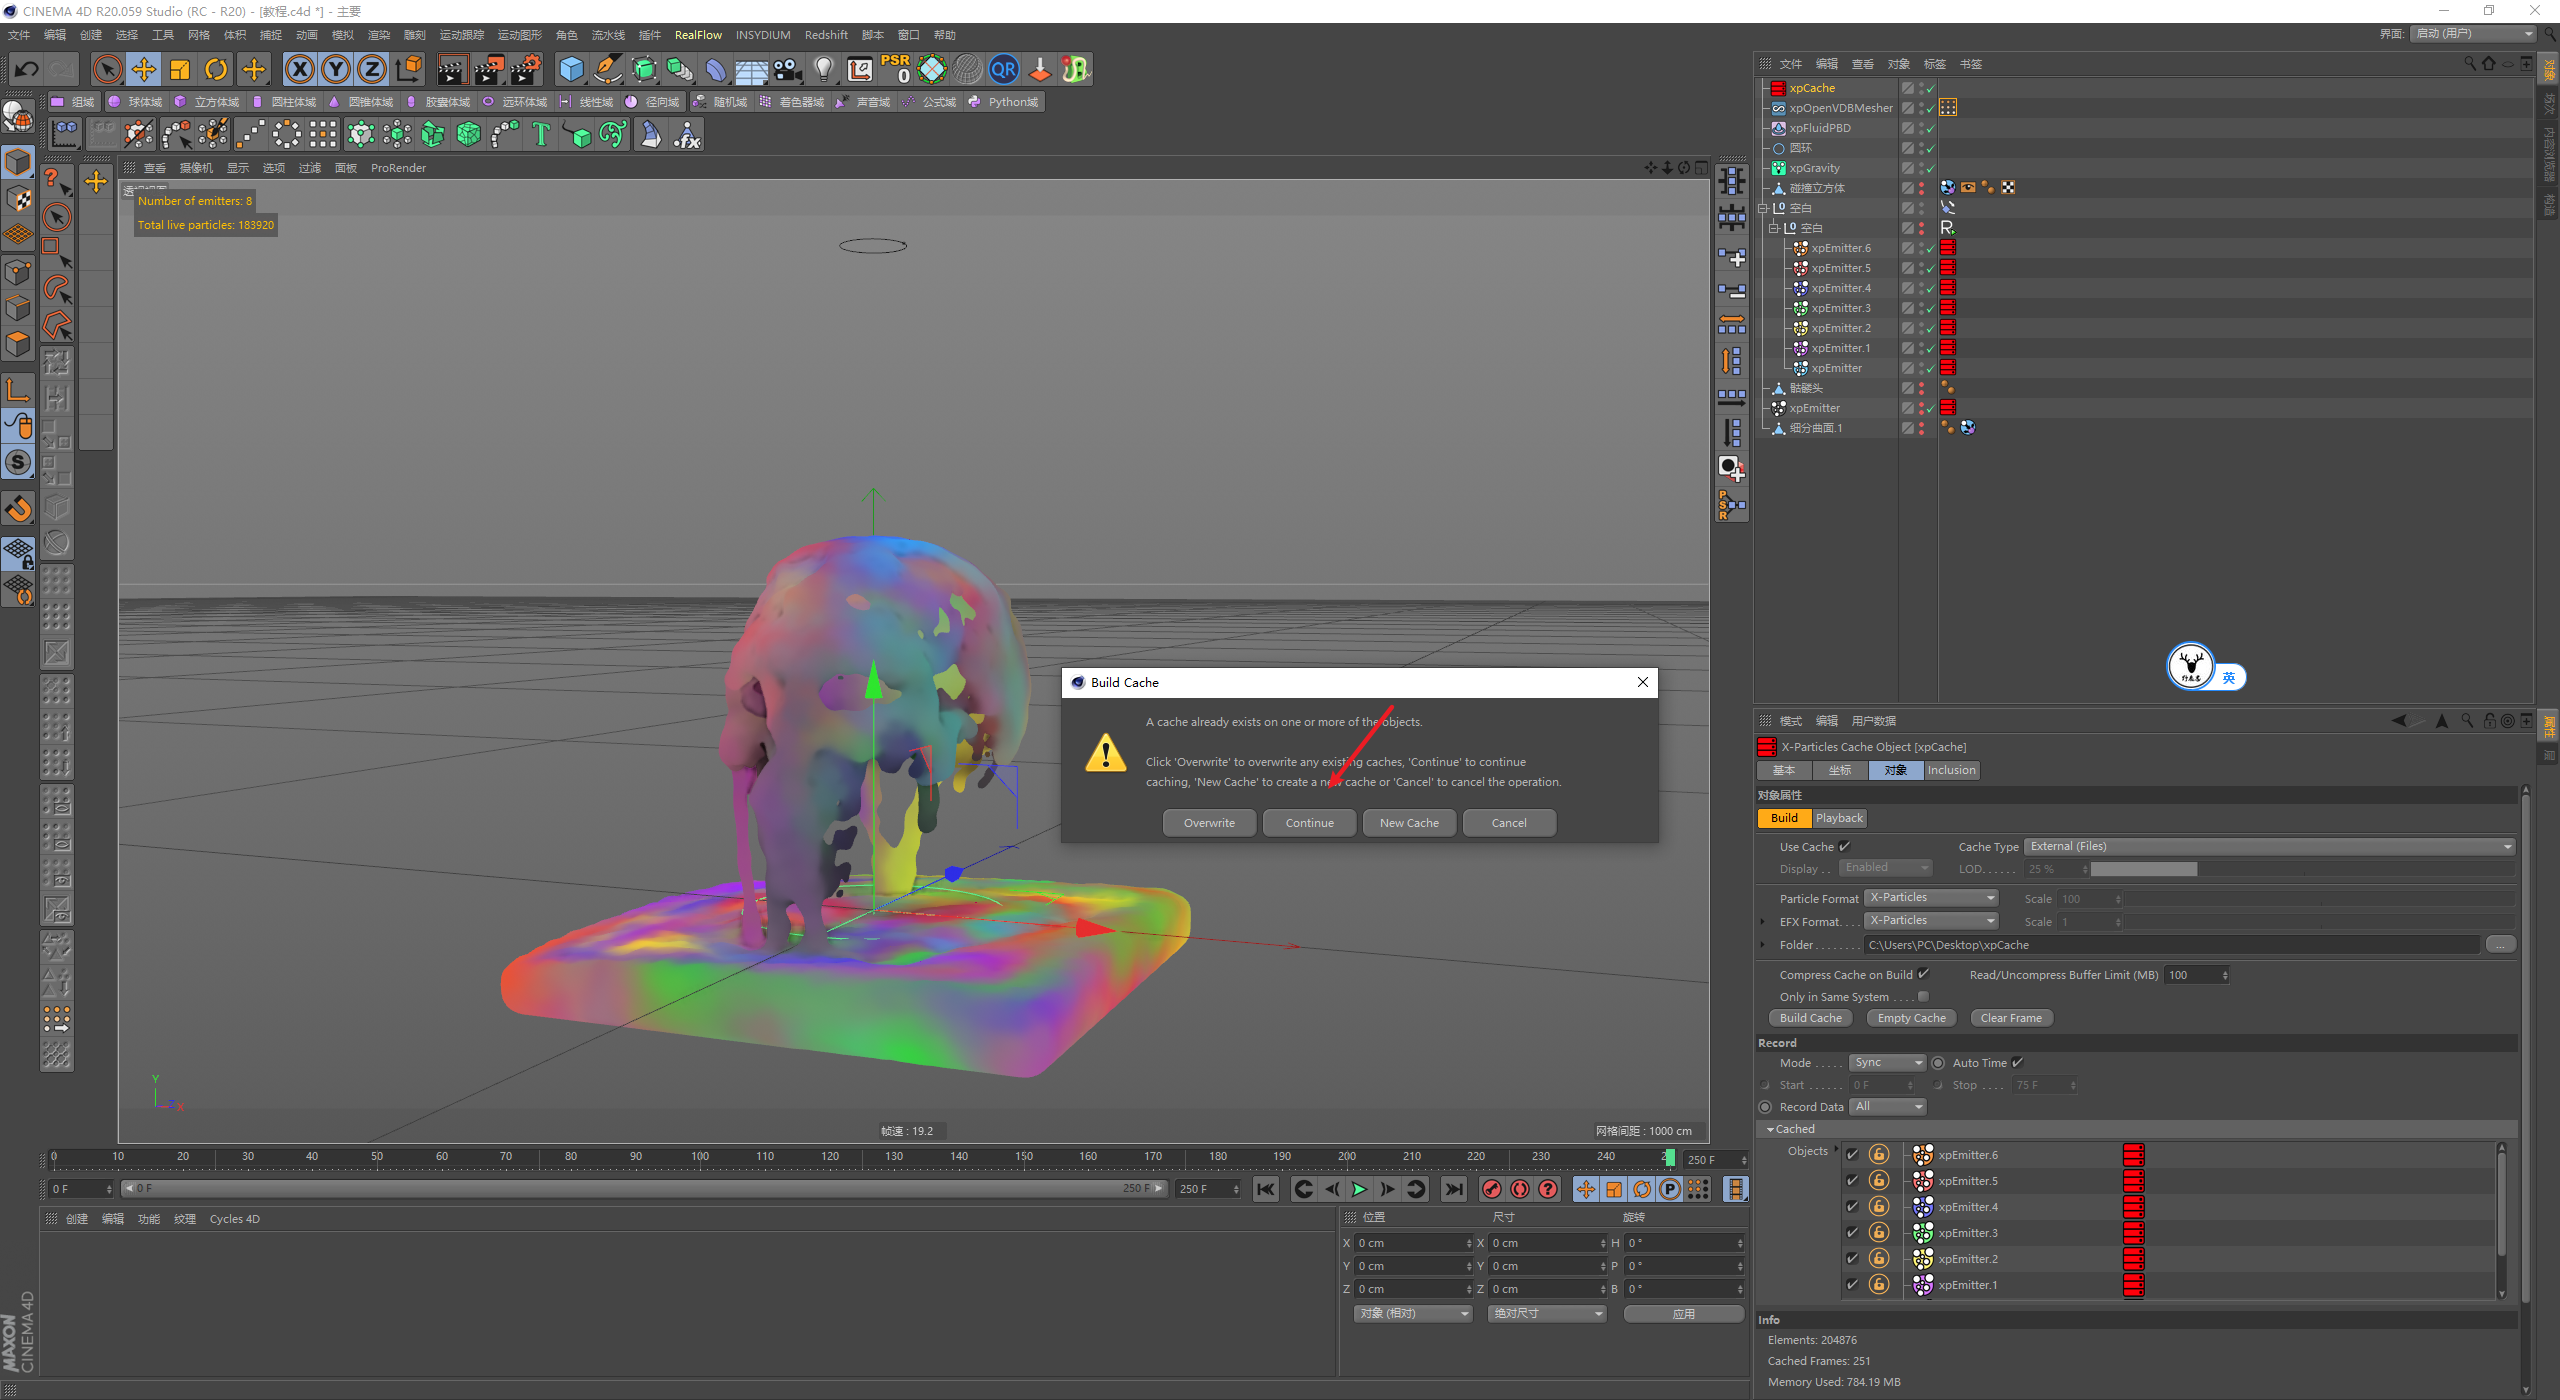The width and height of the screenshot is (2560, 1400).
Task: Jump to the last frame
Action: coord(1454,1189)
